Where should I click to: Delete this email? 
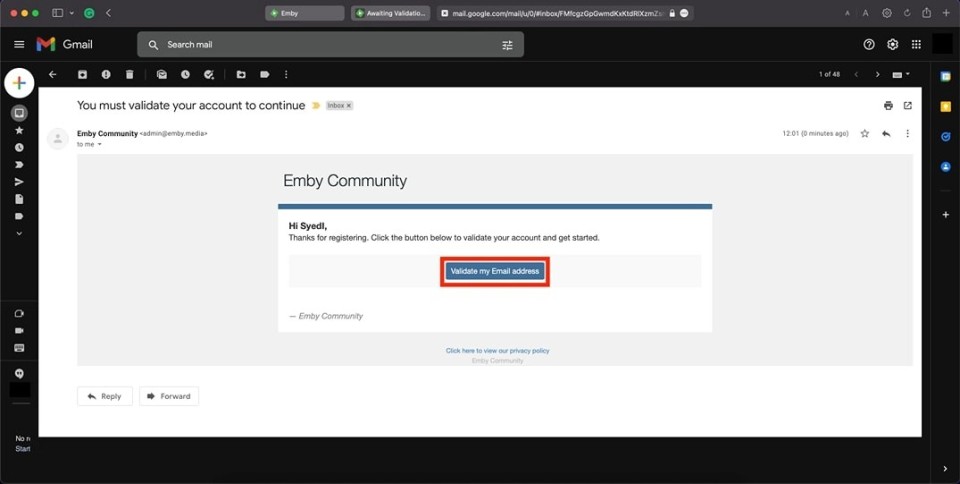(x=129, y=74)
